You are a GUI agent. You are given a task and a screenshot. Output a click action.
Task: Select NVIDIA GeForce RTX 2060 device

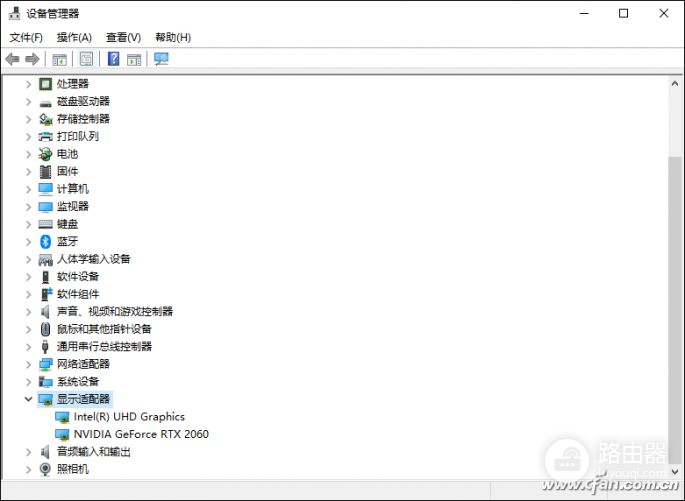click(x=141, y=434)
